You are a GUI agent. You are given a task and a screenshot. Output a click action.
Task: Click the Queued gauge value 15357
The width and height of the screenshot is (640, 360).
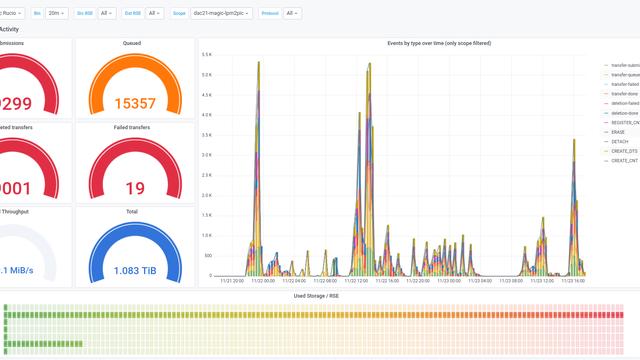click(x=135, y=104)
